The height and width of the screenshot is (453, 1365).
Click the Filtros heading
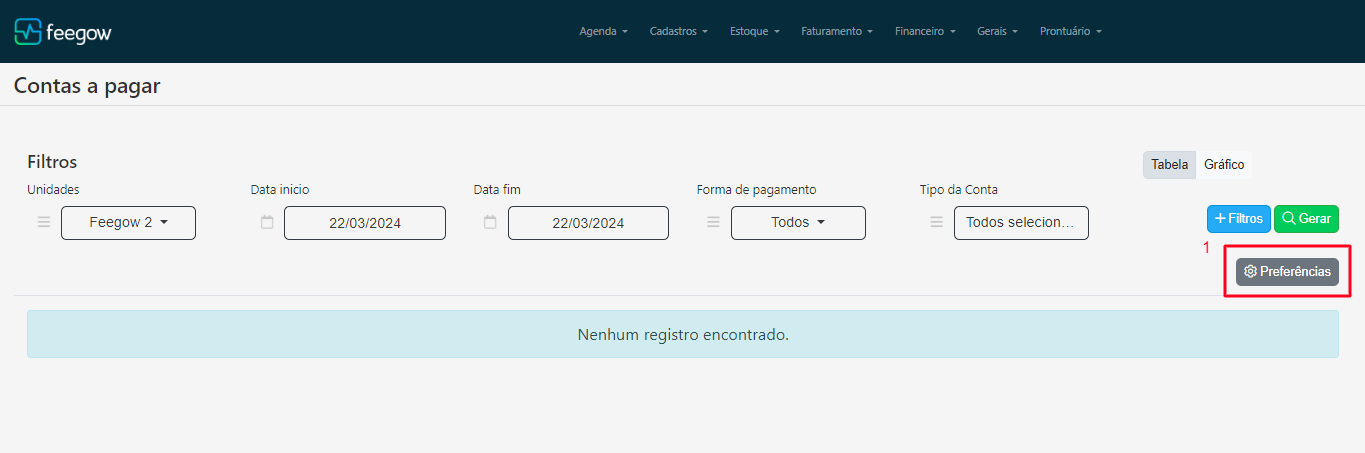[x=52, y=162]
